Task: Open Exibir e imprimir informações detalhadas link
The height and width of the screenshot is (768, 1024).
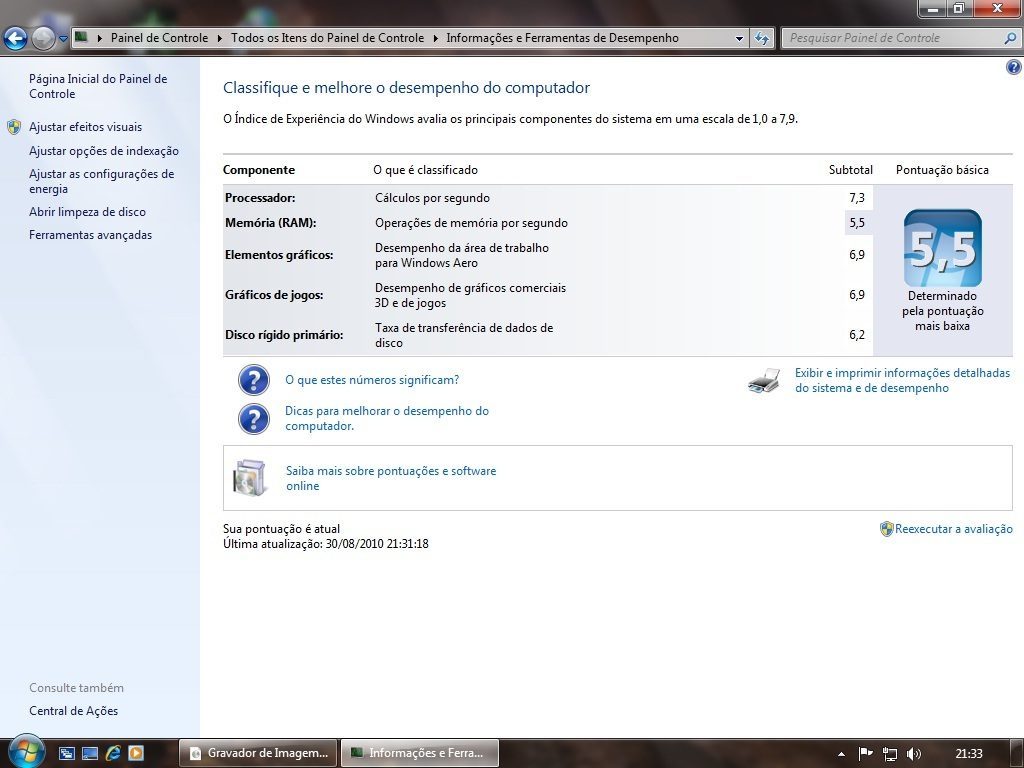Action: [903, 380]
